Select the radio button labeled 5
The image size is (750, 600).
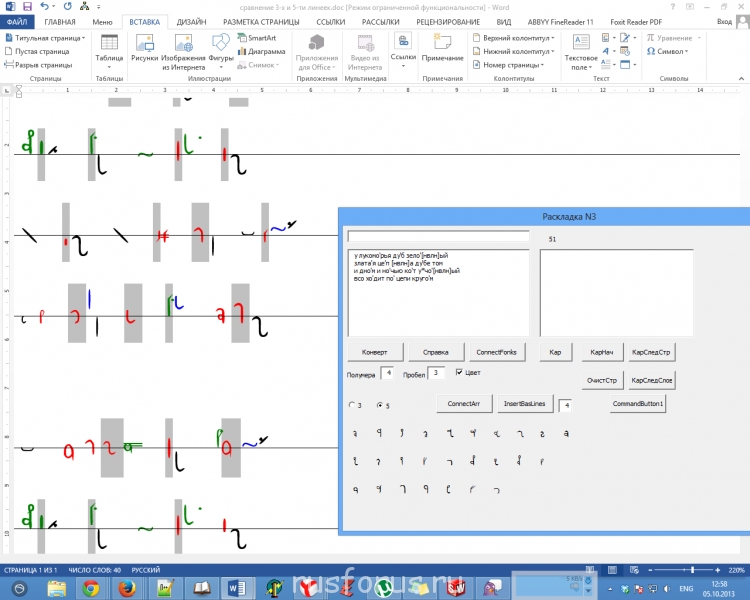click(x=378, y=405)
